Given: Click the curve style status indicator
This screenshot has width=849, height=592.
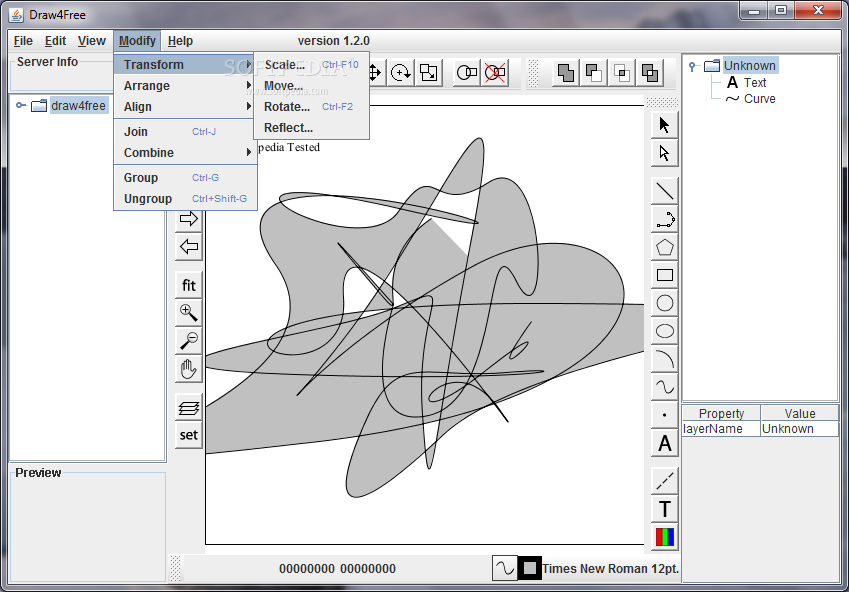Looking at the screenshot, I should (x=504, y=568).
